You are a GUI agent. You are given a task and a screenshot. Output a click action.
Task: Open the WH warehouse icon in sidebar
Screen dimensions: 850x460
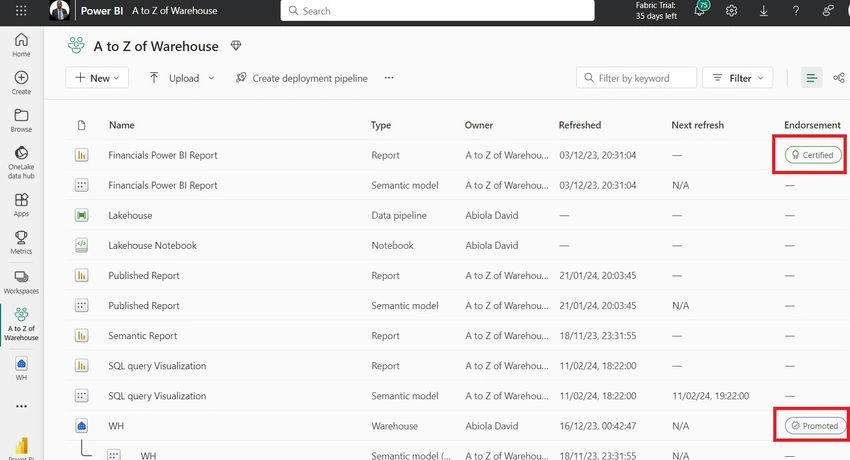[x=21, y=368]
